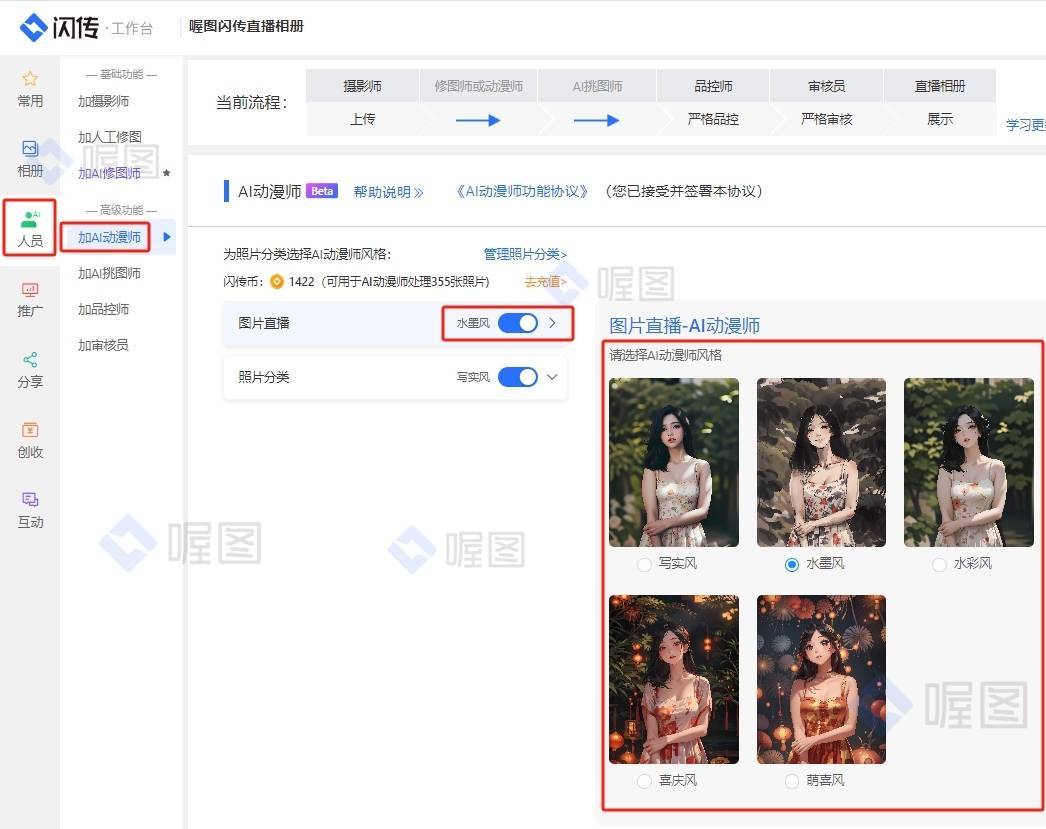Open the 帮助说明 help link
This screenshot has width=1046, height=829.
click(x=388, y=192)
